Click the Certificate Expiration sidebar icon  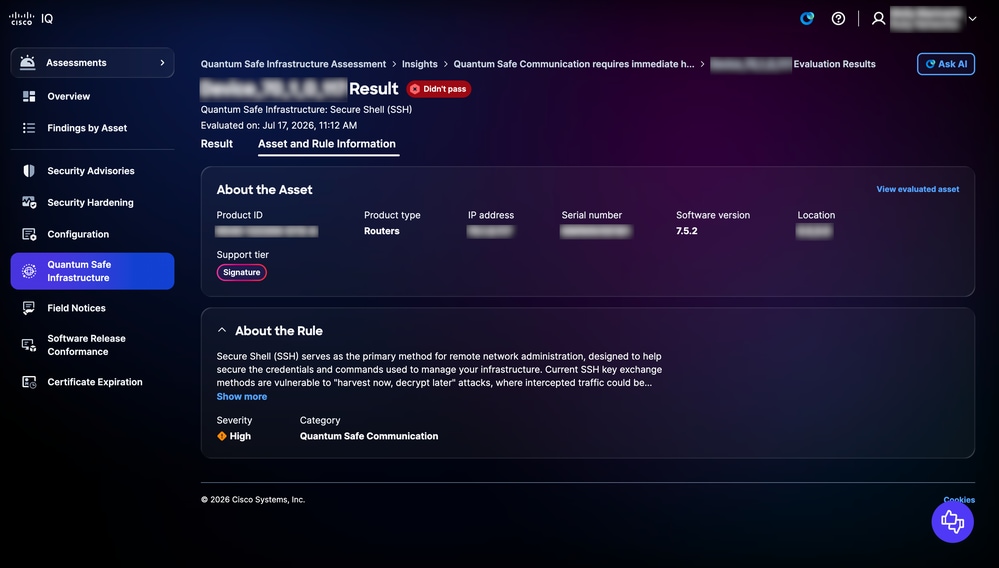[29, 382]
